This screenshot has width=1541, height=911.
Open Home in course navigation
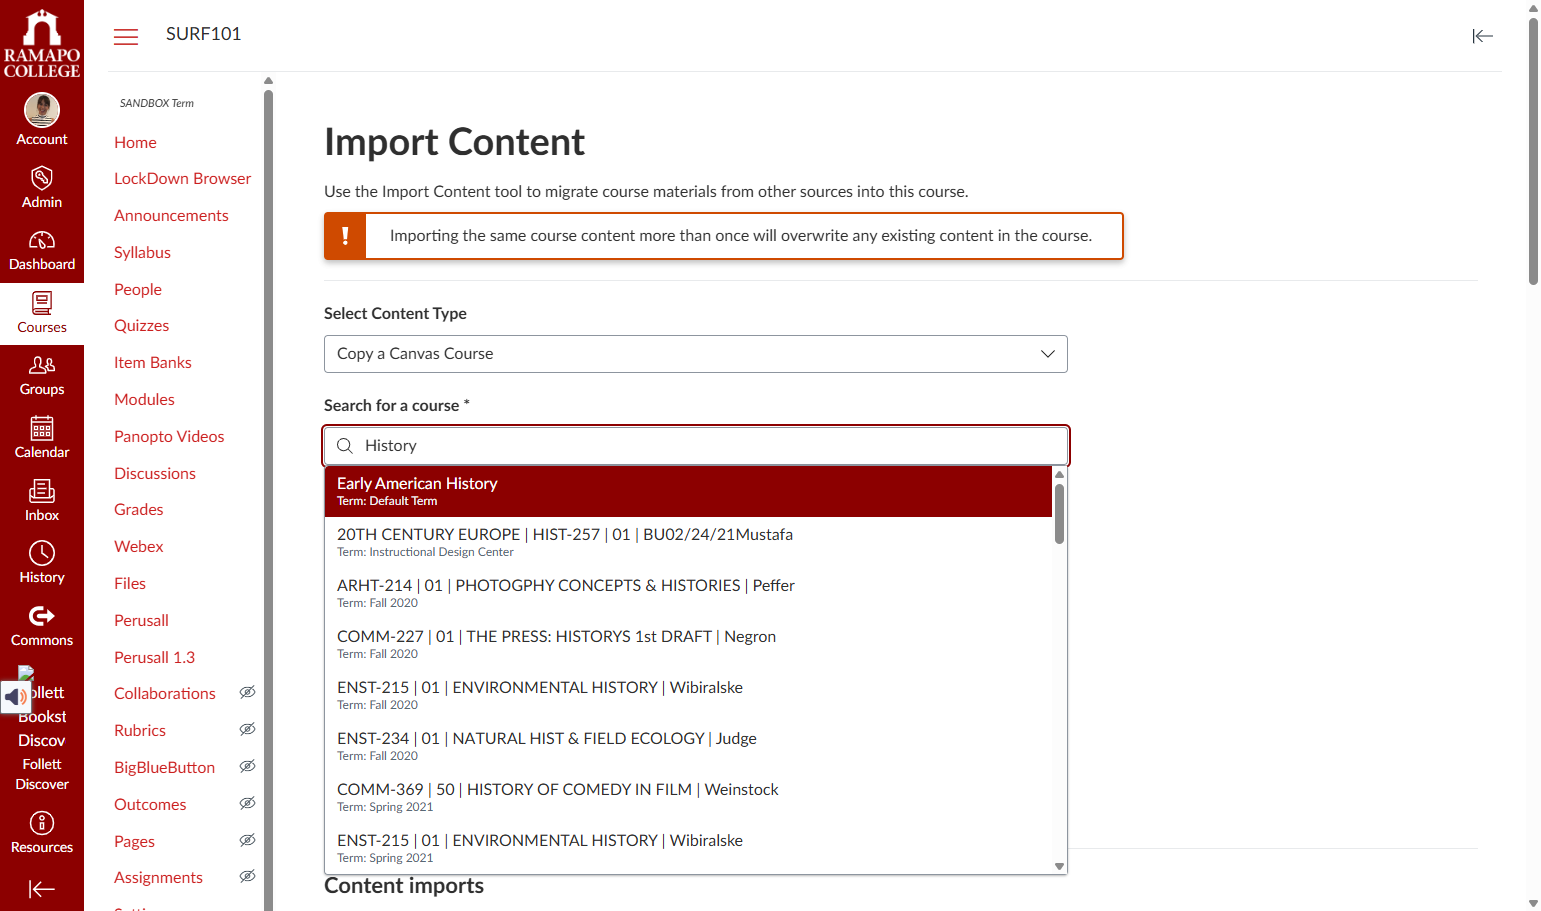[x=135, y=142]
